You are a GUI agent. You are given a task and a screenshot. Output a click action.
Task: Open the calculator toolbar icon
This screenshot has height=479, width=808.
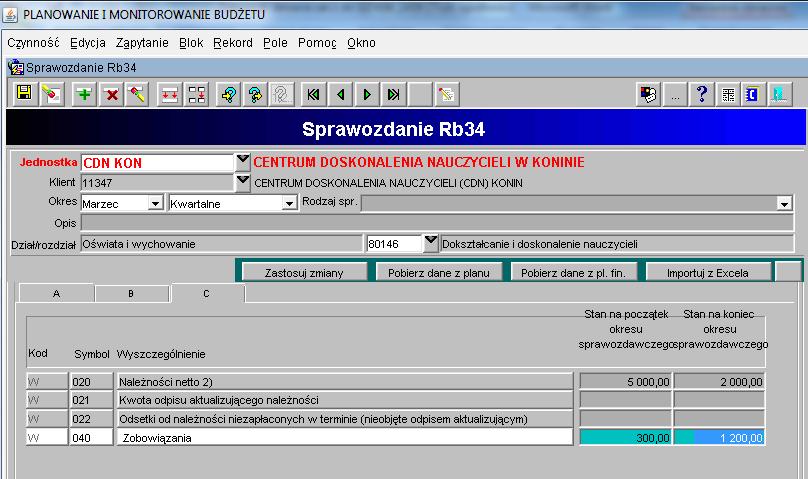(728, 94)
